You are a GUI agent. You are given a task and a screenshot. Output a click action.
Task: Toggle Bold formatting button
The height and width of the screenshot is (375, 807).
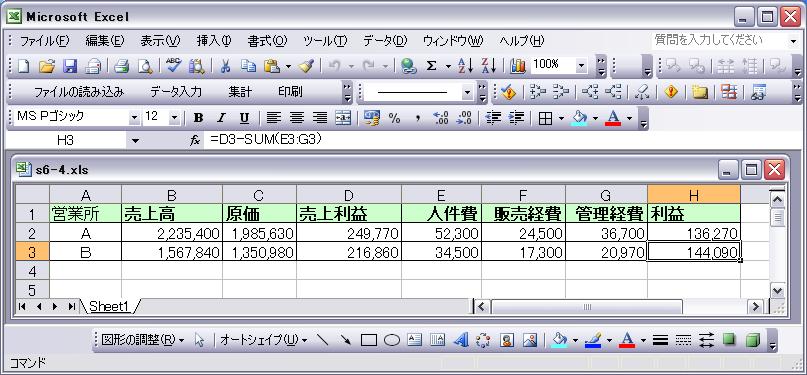[198, 118]
